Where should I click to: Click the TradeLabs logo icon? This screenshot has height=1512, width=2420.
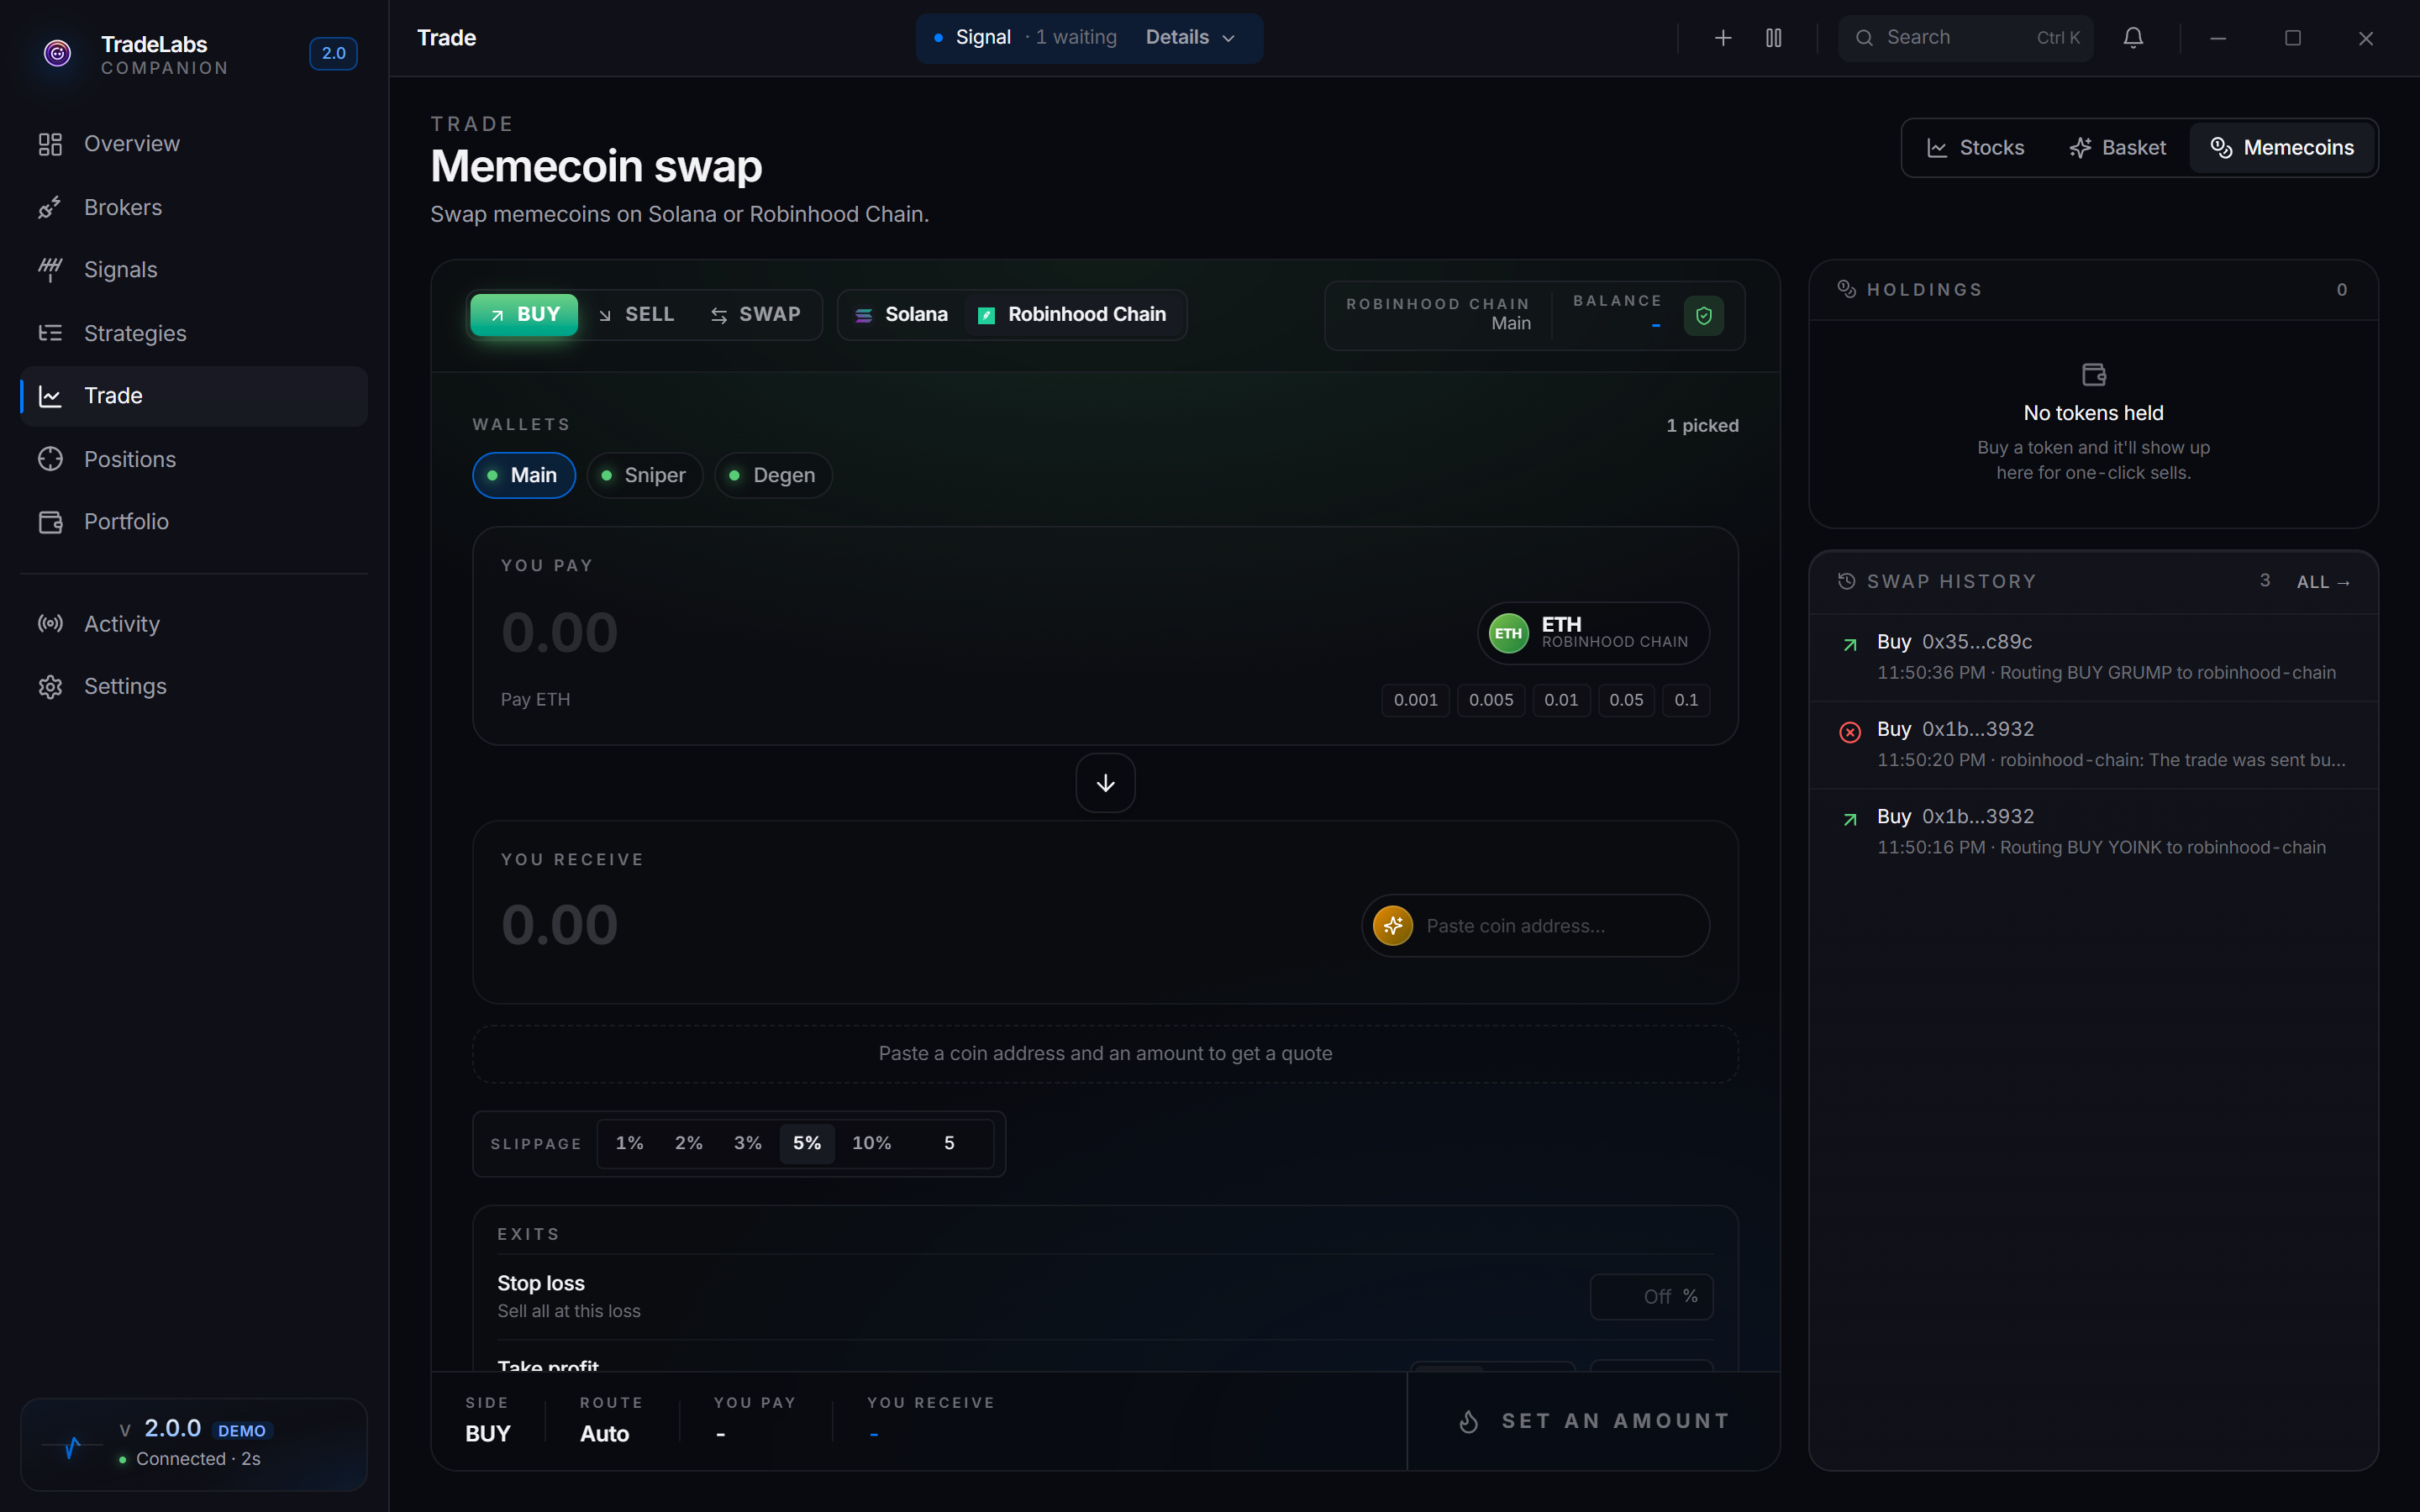point(58,53)
